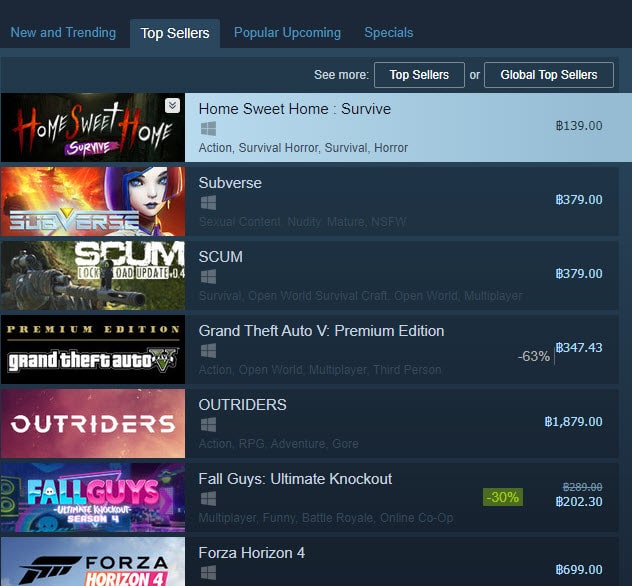Click the Windows icon under Grand Theft Auto V

tap(208, 351)
